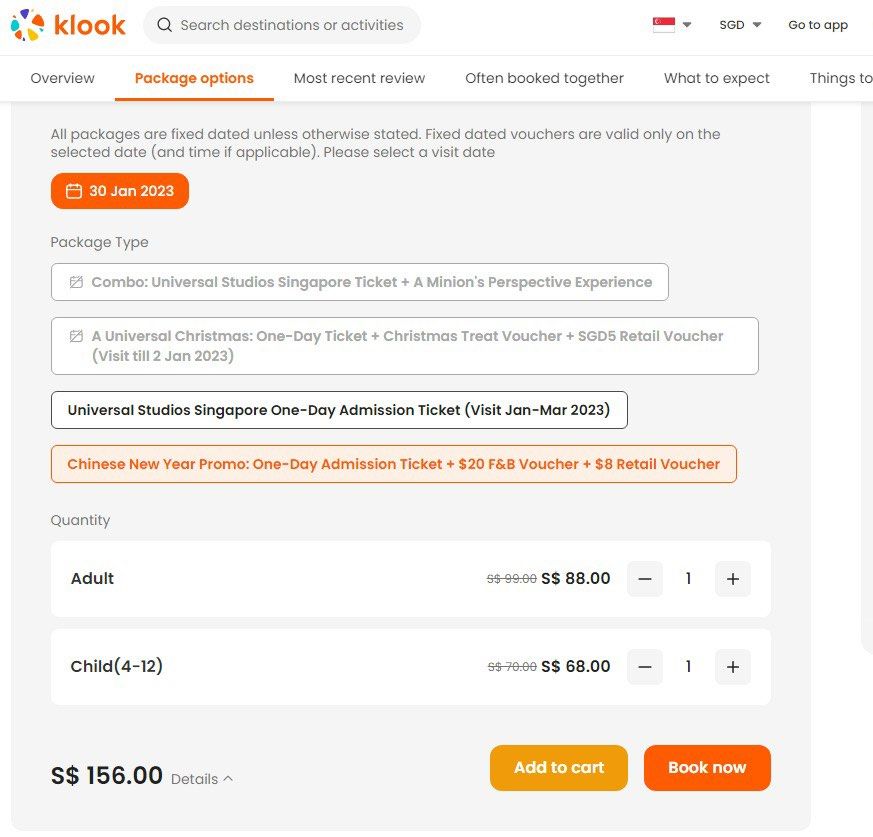Screen dimensions: 873x837
Task: Open the SGD currency dropdown
Action: 740,25
